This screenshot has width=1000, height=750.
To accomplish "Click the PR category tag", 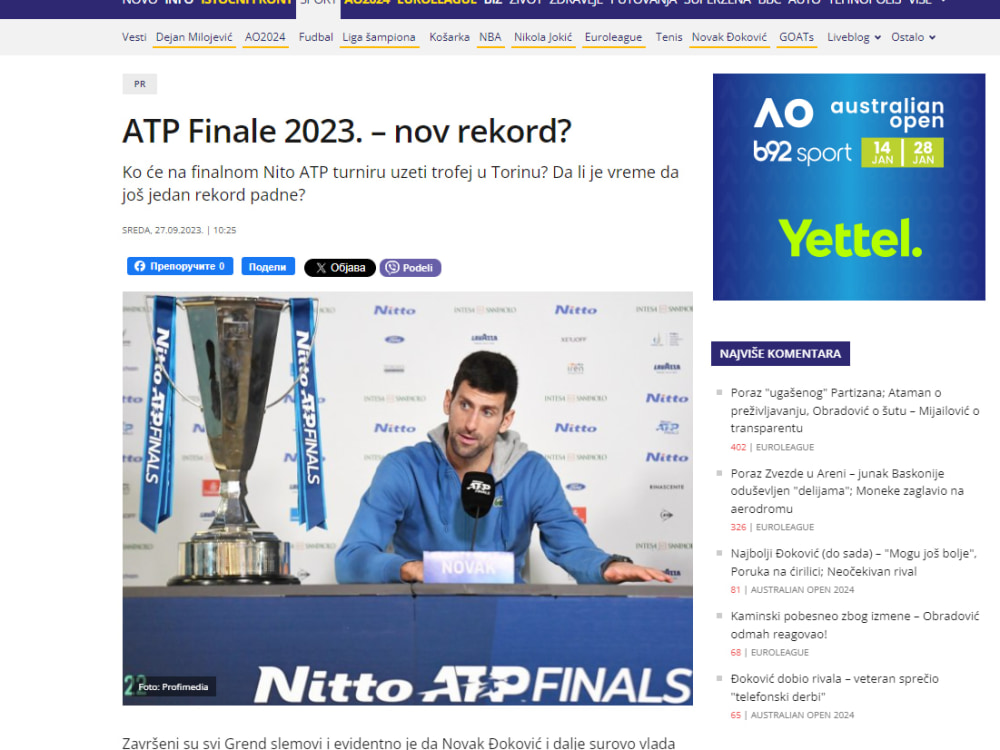I will click(140, 84).
